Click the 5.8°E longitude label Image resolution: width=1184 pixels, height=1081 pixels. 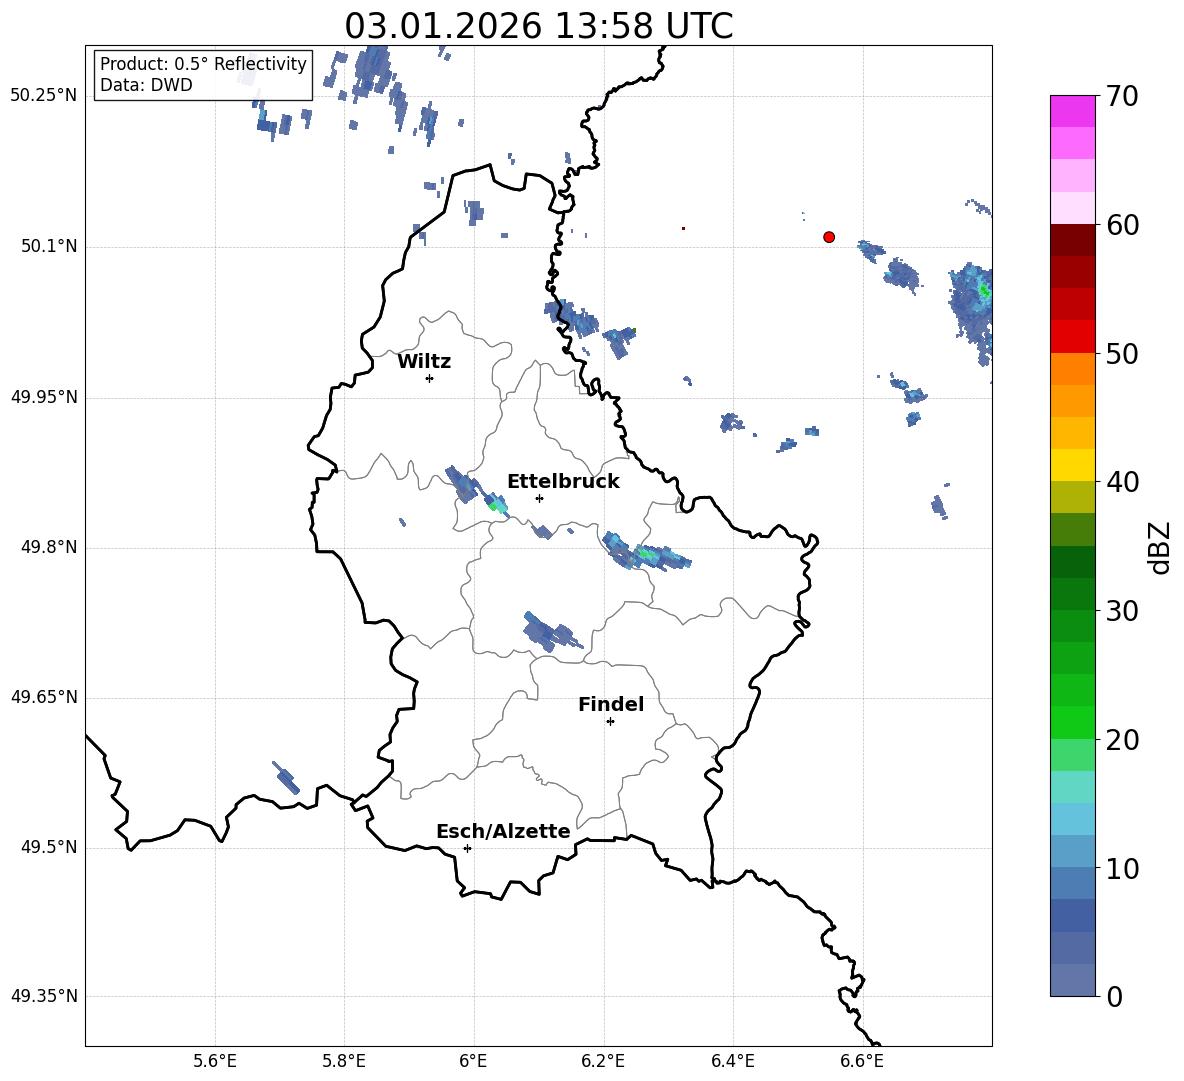point(344,1061)
